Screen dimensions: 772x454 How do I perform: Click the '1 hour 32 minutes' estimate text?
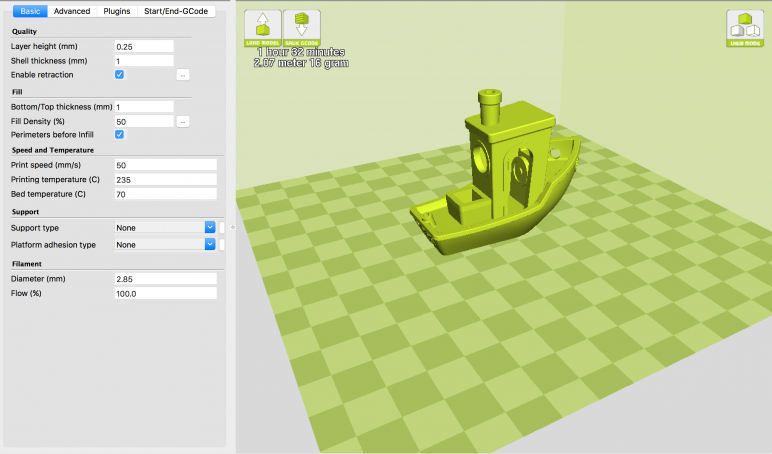pos(301,52)
